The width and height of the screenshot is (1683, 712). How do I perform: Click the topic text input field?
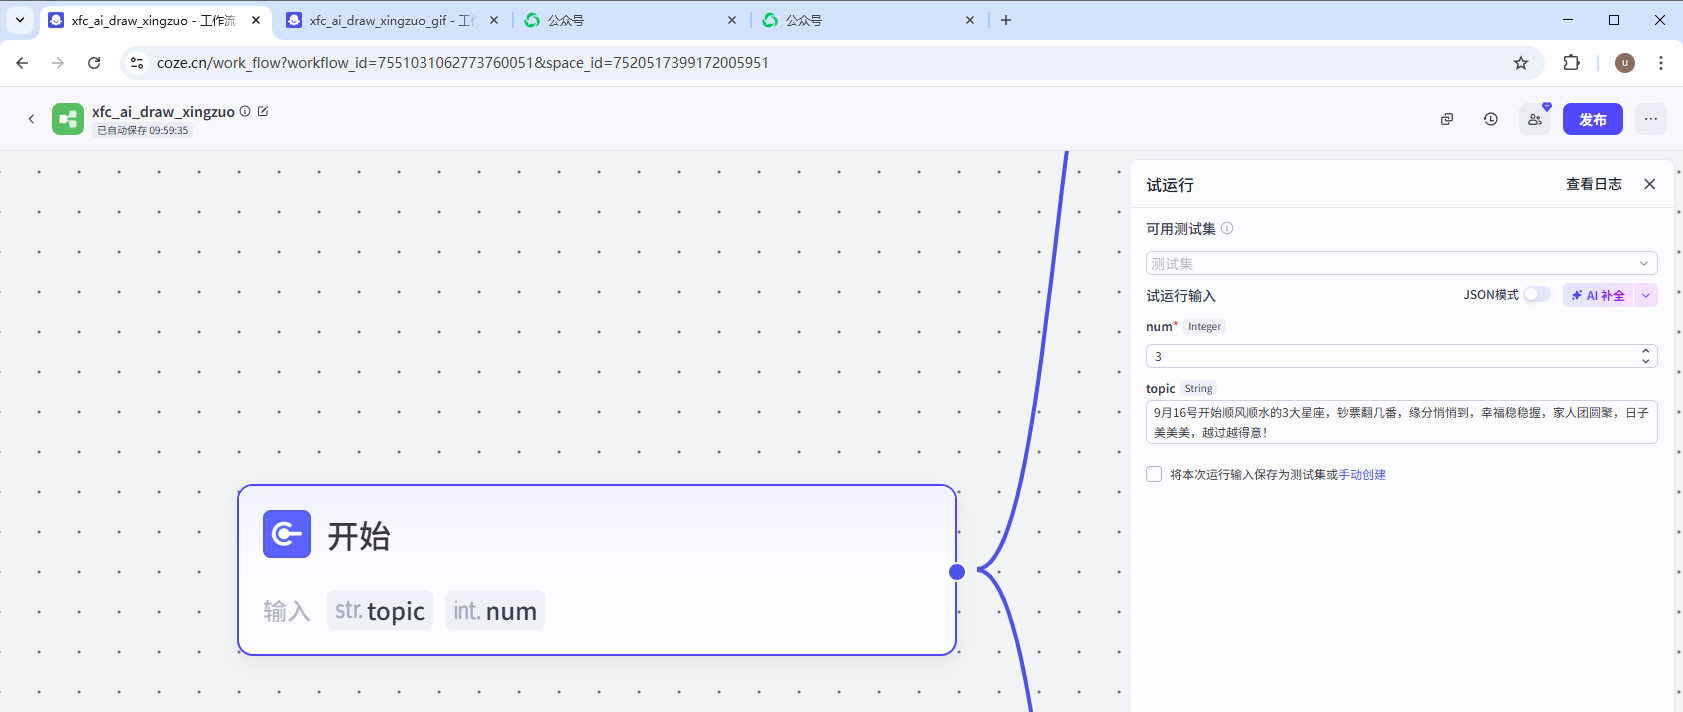(1402, 422)
